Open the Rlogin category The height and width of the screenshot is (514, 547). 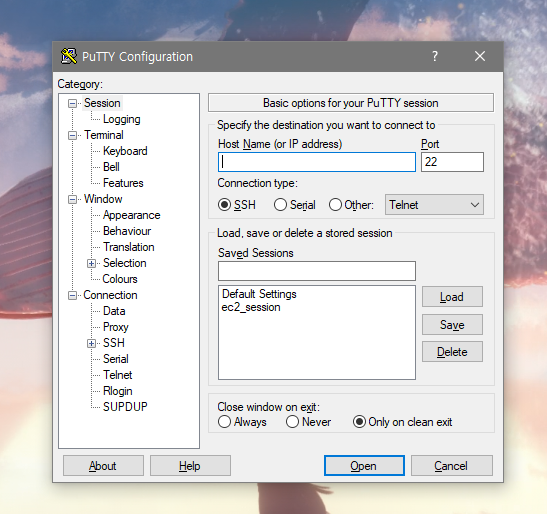point(118,391)
